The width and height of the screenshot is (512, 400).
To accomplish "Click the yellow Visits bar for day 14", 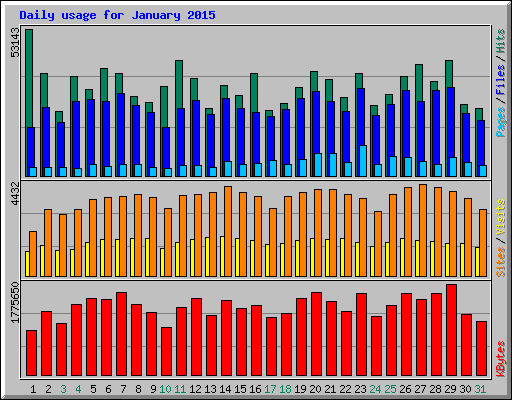I will coord(222,256).
